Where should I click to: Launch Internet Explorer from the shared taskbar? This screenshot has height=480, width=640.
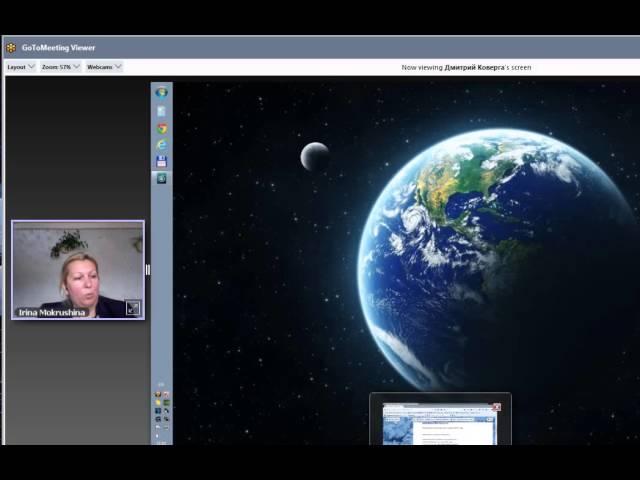tap(161, 144)
